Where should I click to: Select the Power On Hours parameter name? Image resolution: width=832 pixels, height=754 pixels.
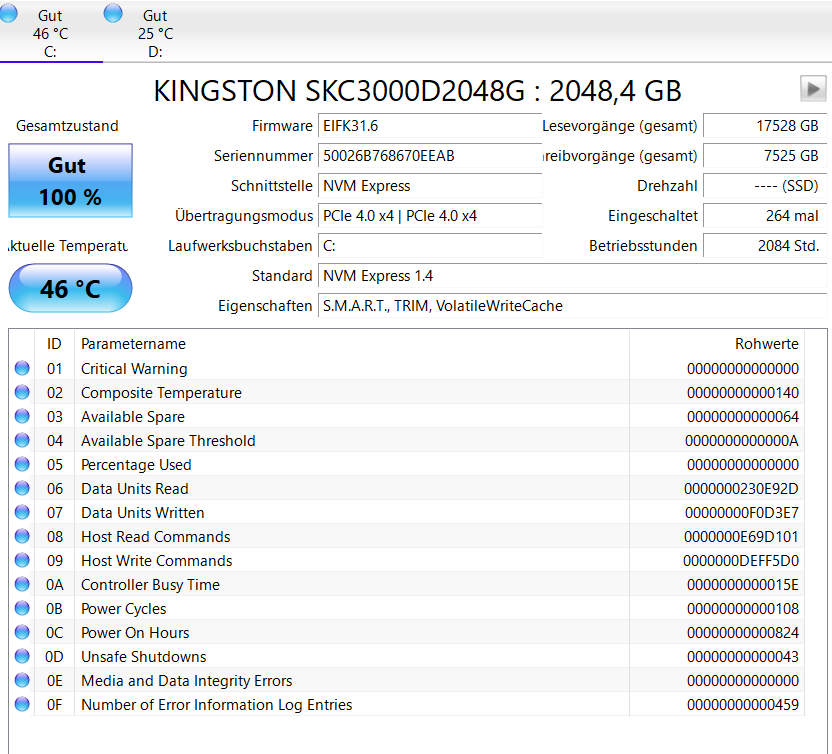tap(135, 633)
